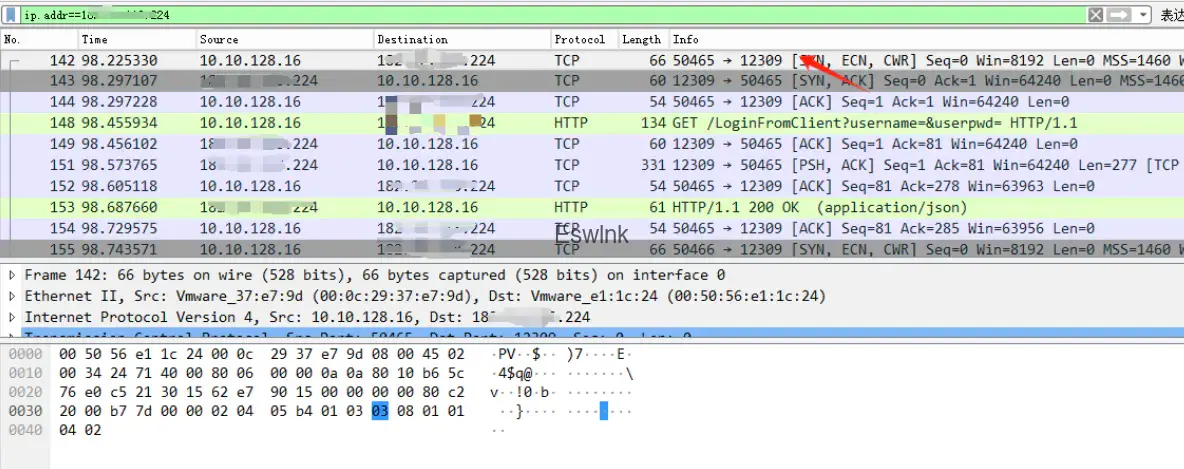
Task: Click the Length column header
Action: point(641,39)
